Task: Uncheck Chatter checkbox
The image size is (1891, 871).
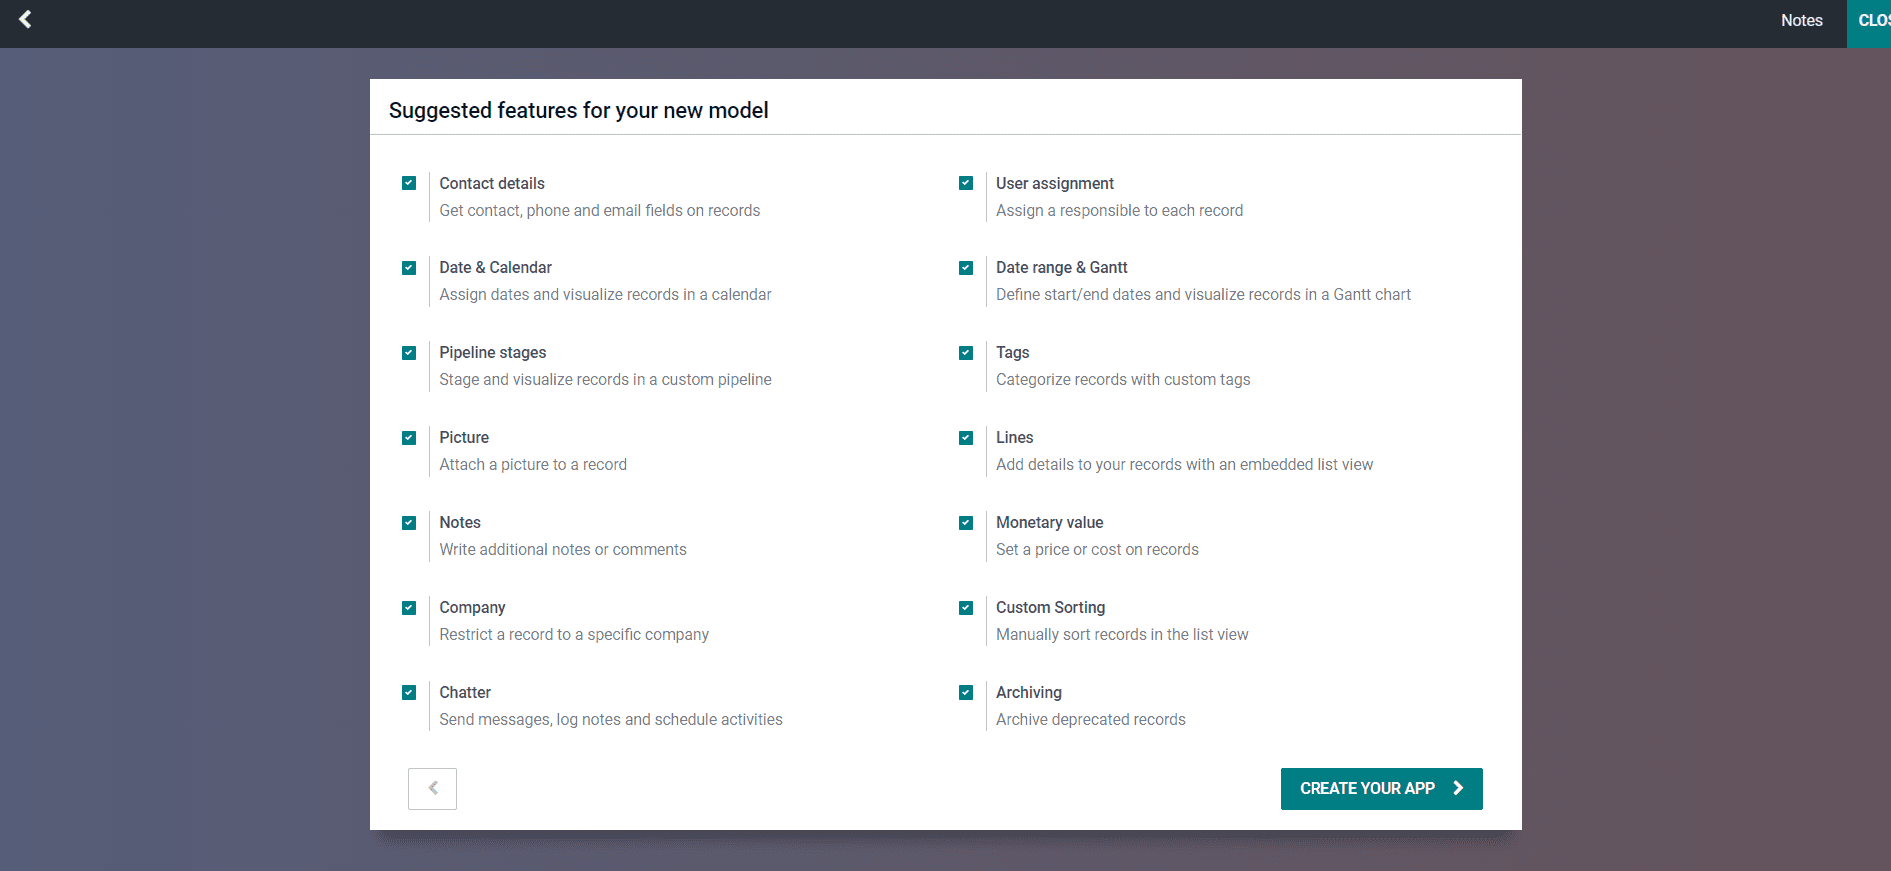Action: (409, 693)
